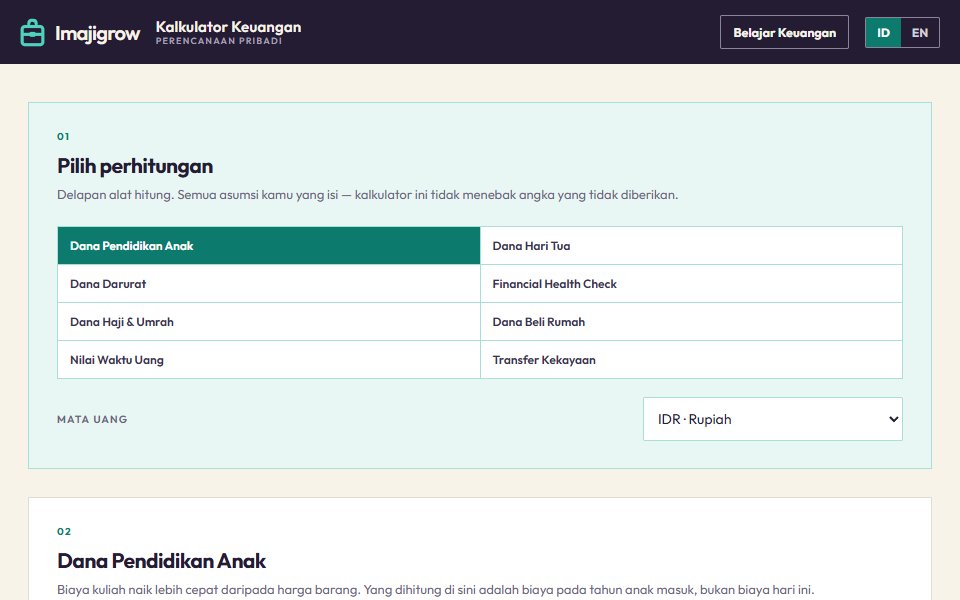Screen dimensions: 960x600
Task: Click the Kalkulator Keuangan header title
Action: [x=228, y=27]
